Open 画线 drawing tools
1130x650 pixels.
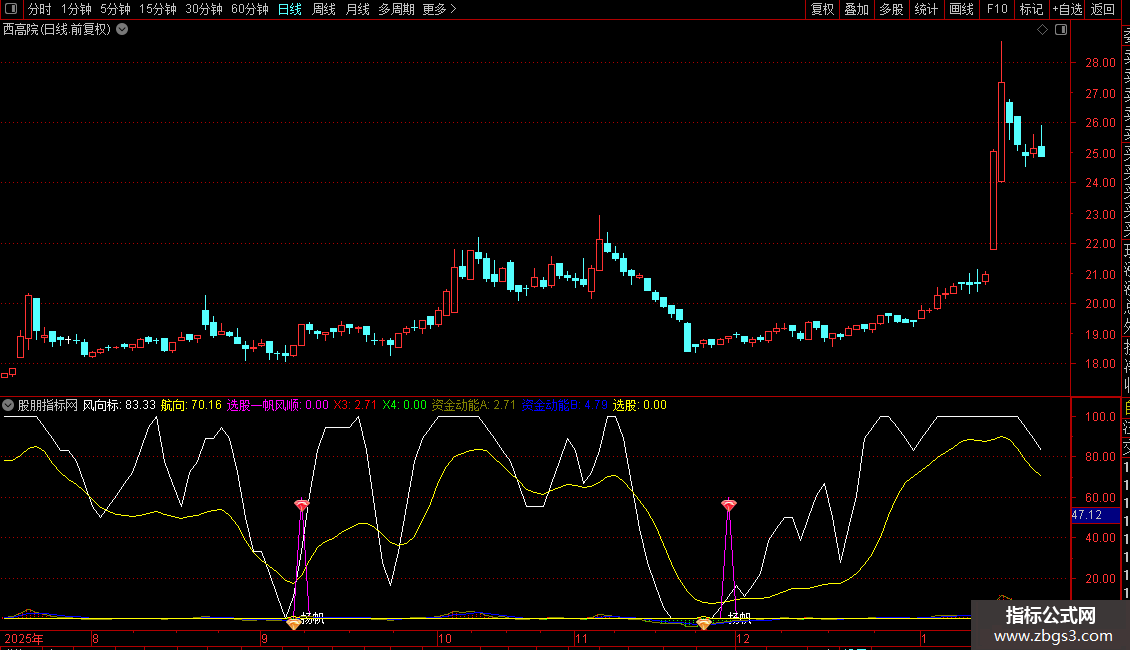[x=961, y=9]
